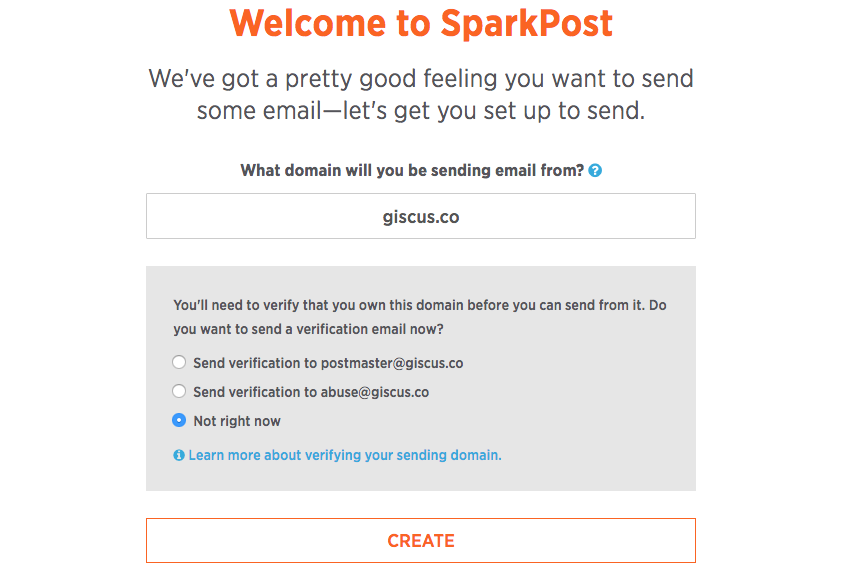Image resolution: width=865 pixels, height=580 pixels.
Task: Click the 'What domain will you be sending' label
Action: point(412,171)
